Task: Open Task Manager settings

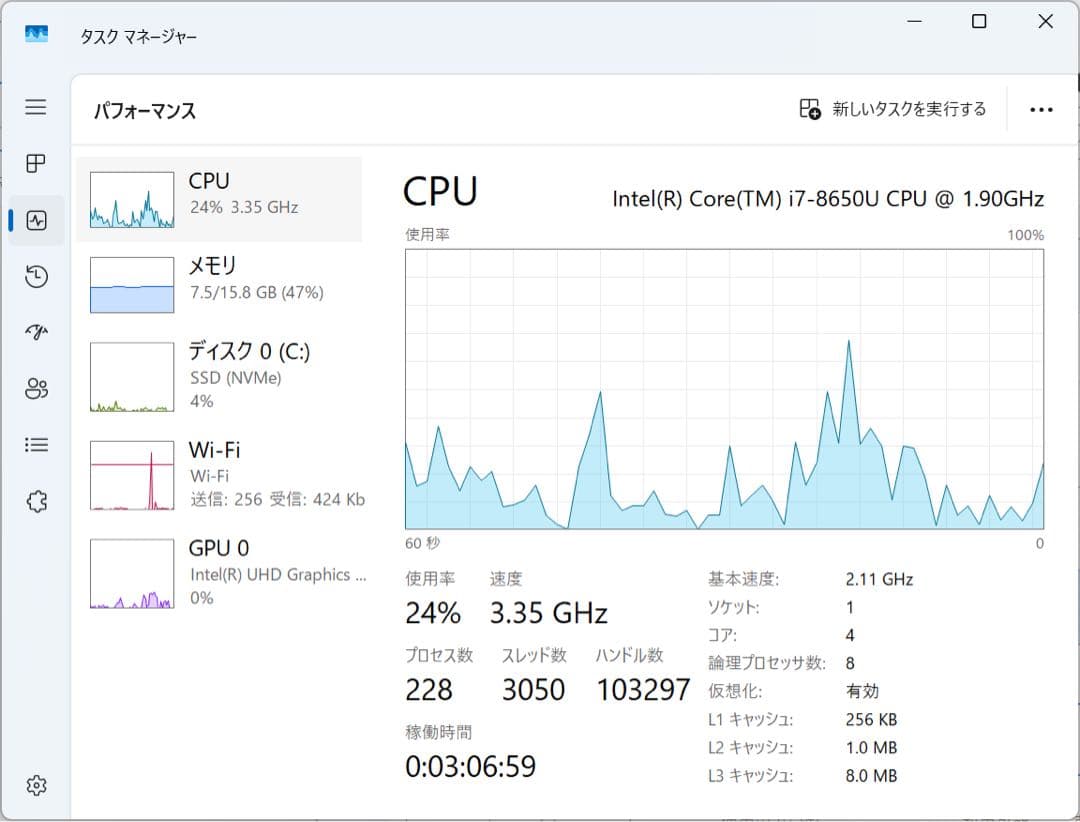Action: click(36, 786)
